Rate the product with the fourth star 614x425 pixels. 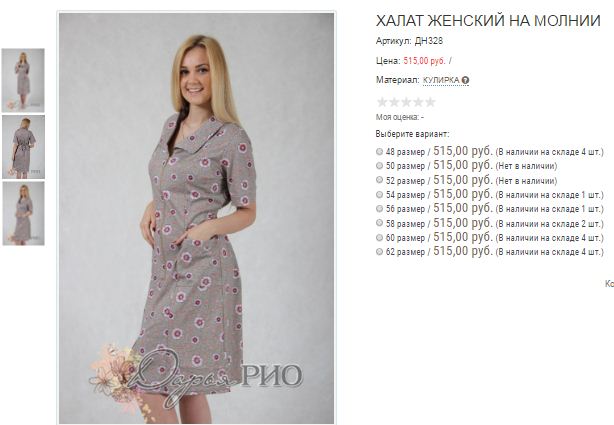point(418,102)
